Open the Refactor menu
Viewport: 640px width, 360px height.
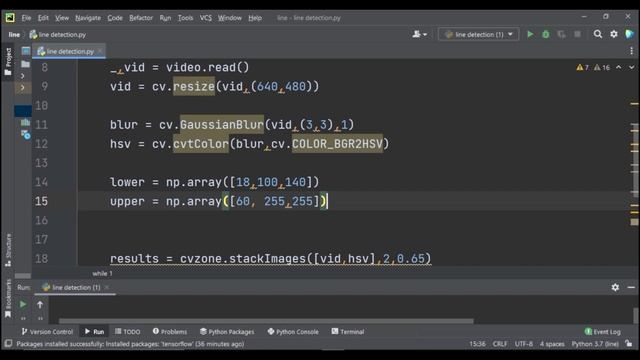coord(141,18)
